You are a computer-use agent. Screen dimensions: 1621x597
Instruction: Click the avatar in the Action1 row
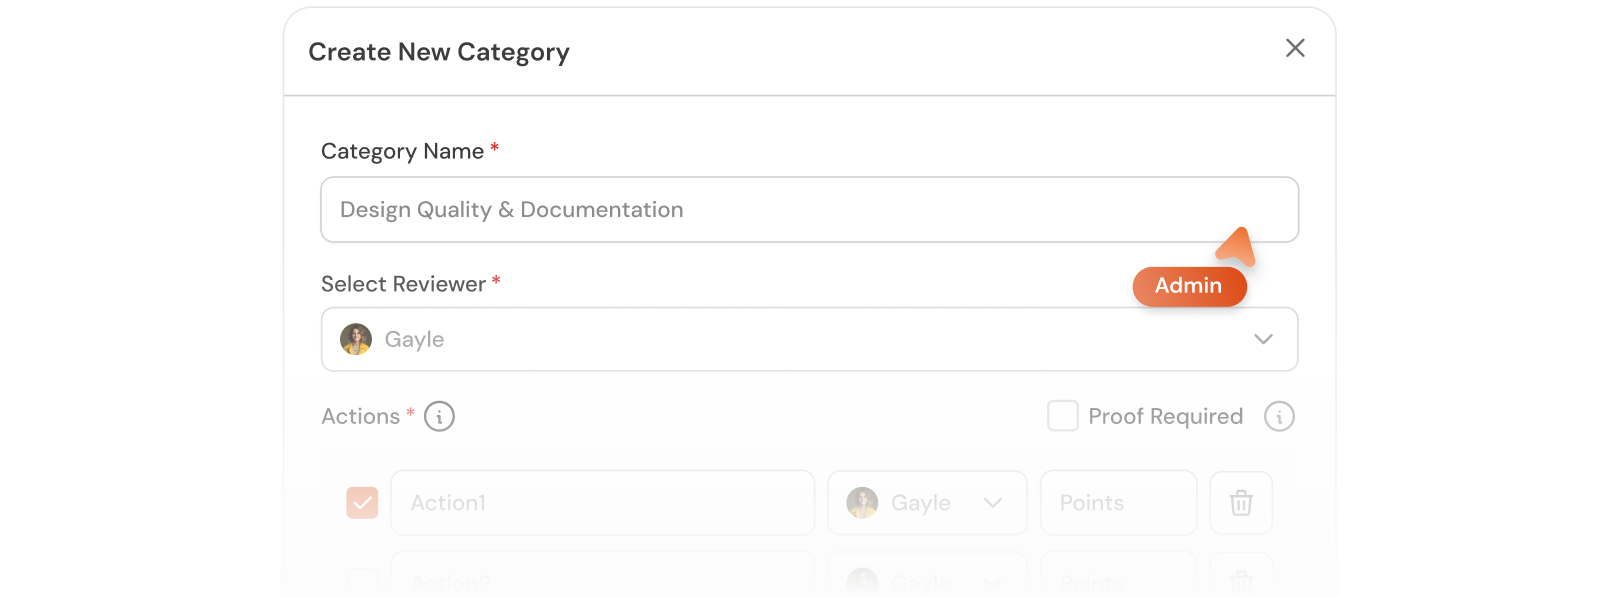(x=862, y=503)
